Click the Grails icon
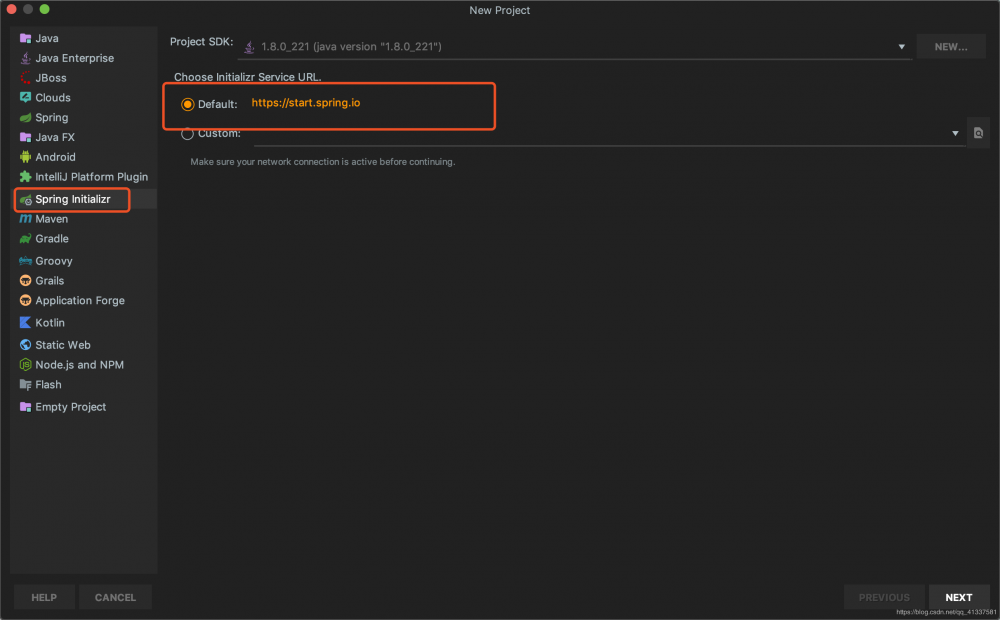Screen dimensions: 1000x620 pos(26,281)
